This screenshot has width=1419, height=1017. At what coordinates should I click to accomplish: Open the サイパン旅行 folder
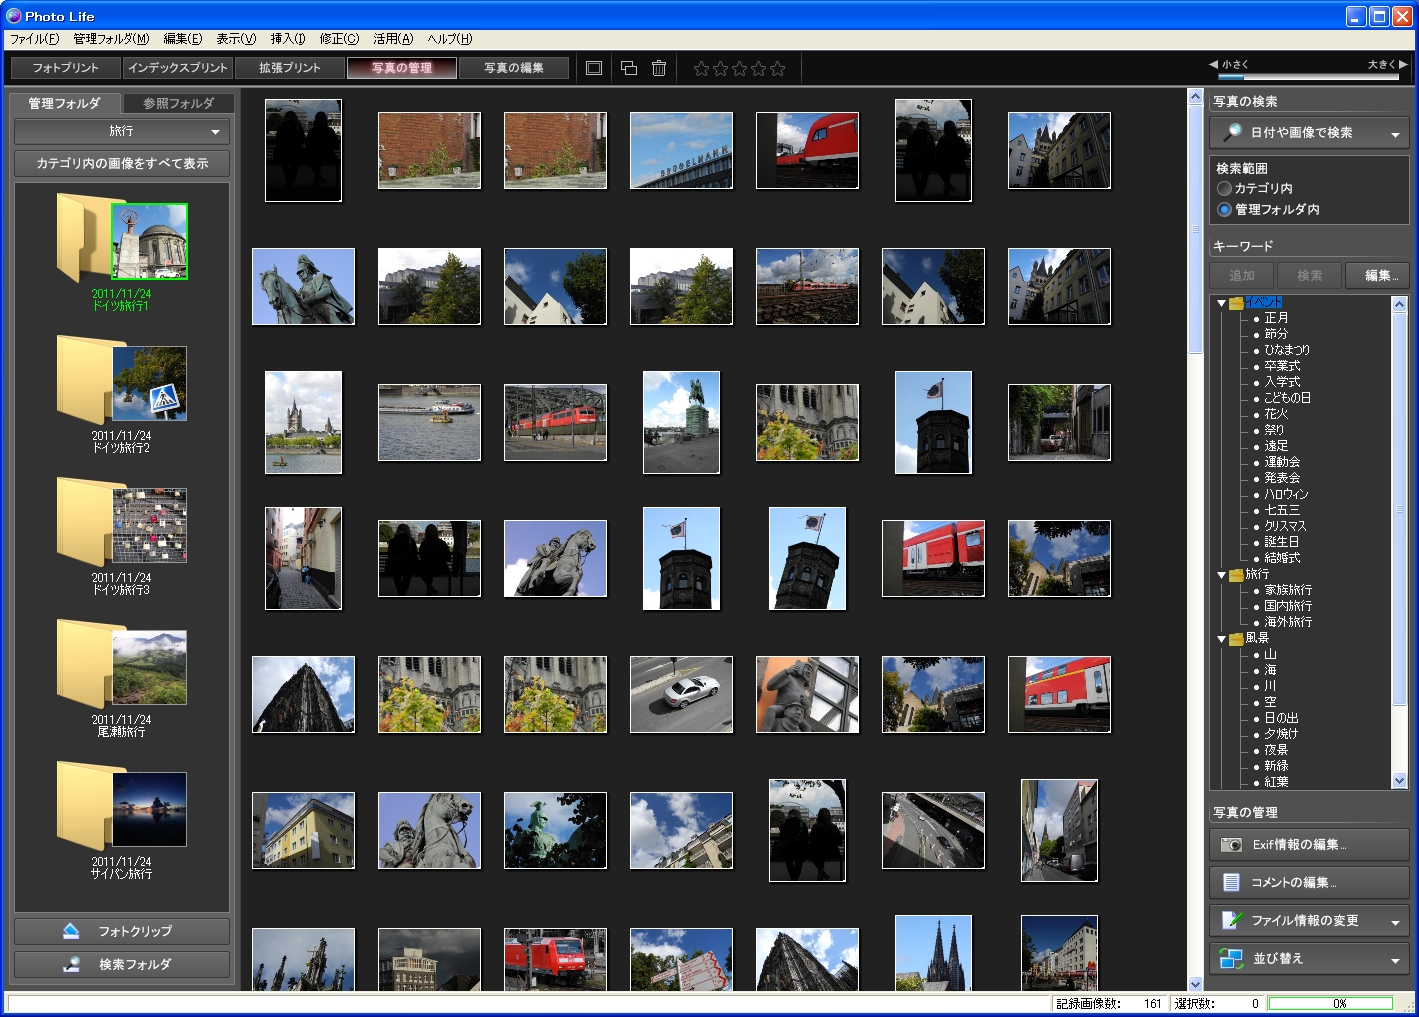pyautogui.click(x=122, y=822)
